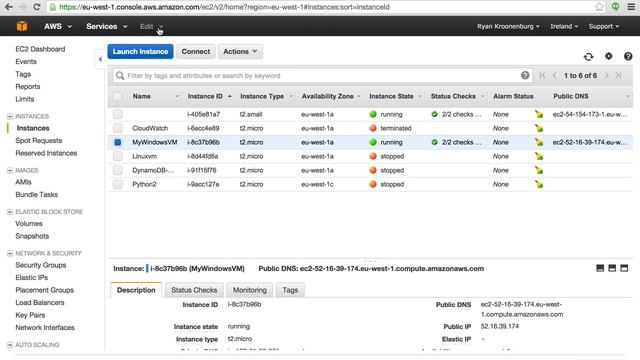Go to previous page of results
The image size is (640, 360).
click(554, 75)
